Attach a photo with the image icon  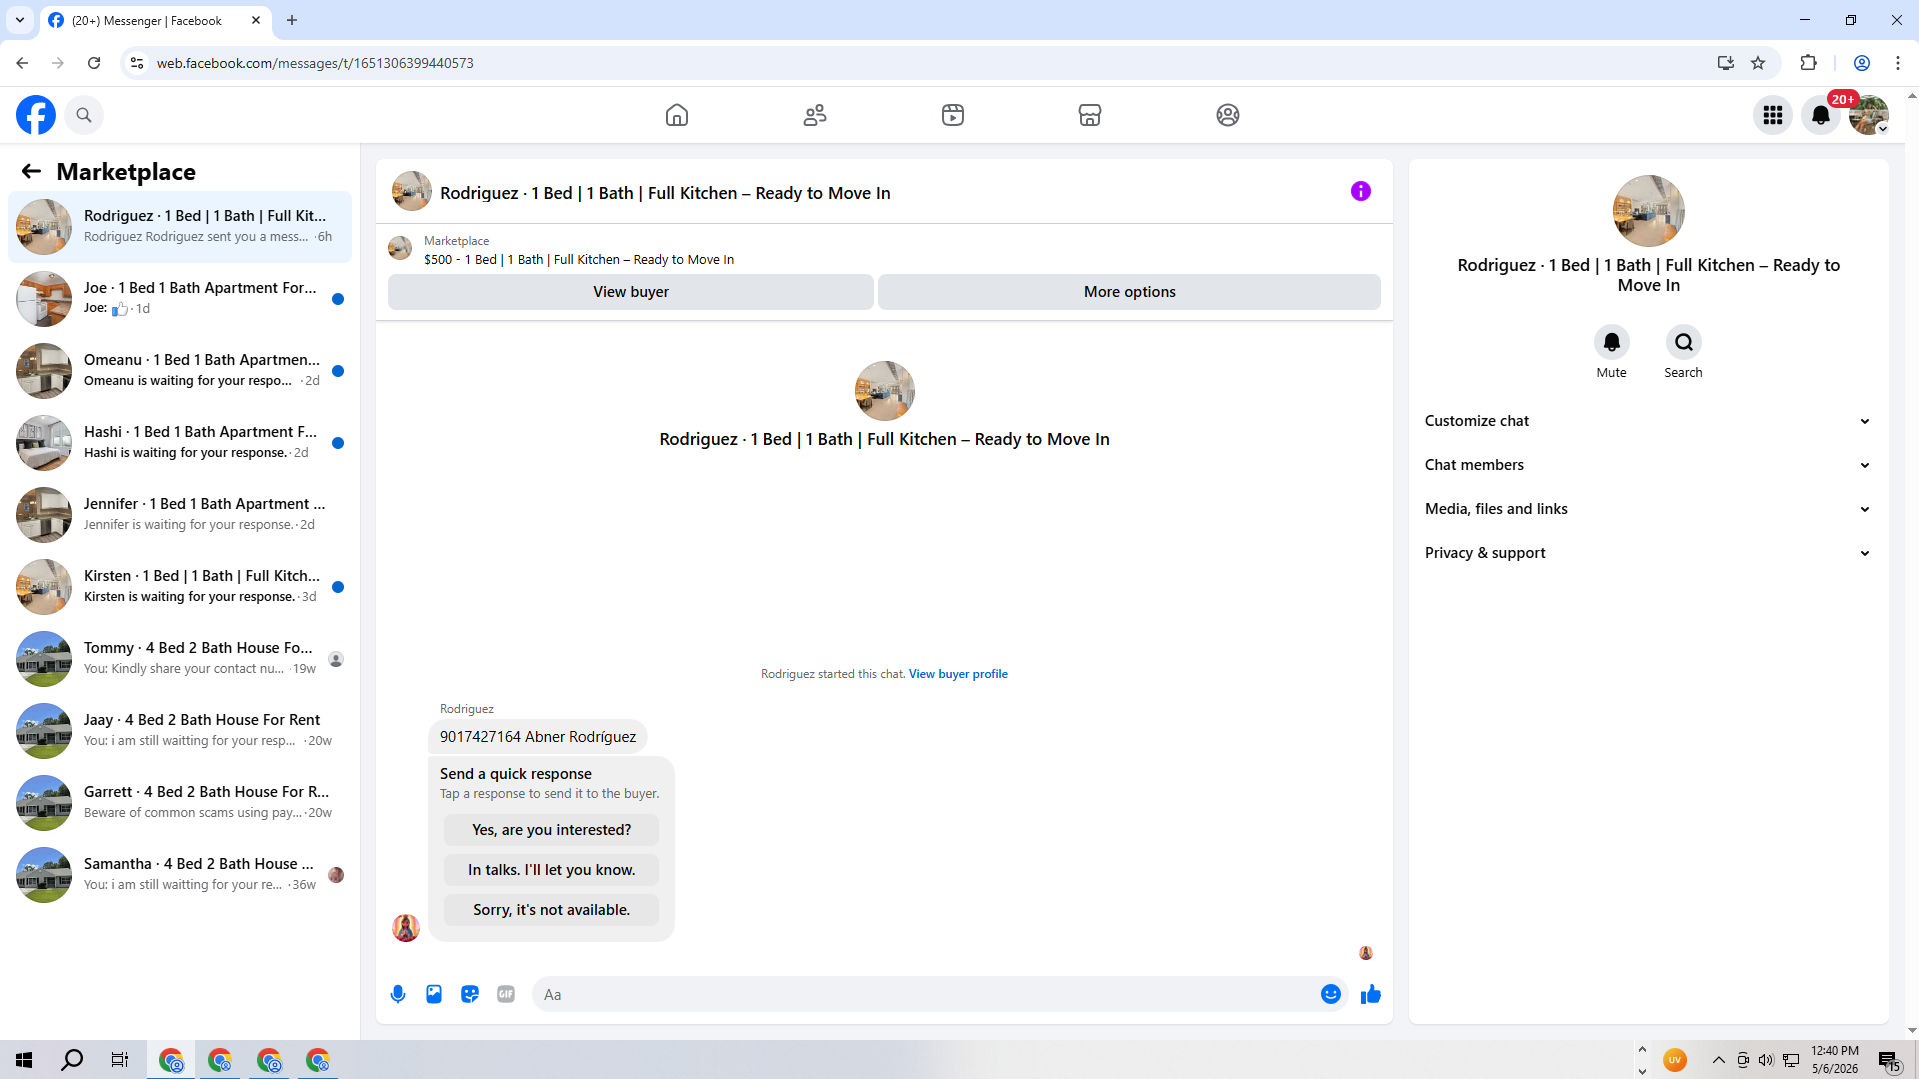434,994
